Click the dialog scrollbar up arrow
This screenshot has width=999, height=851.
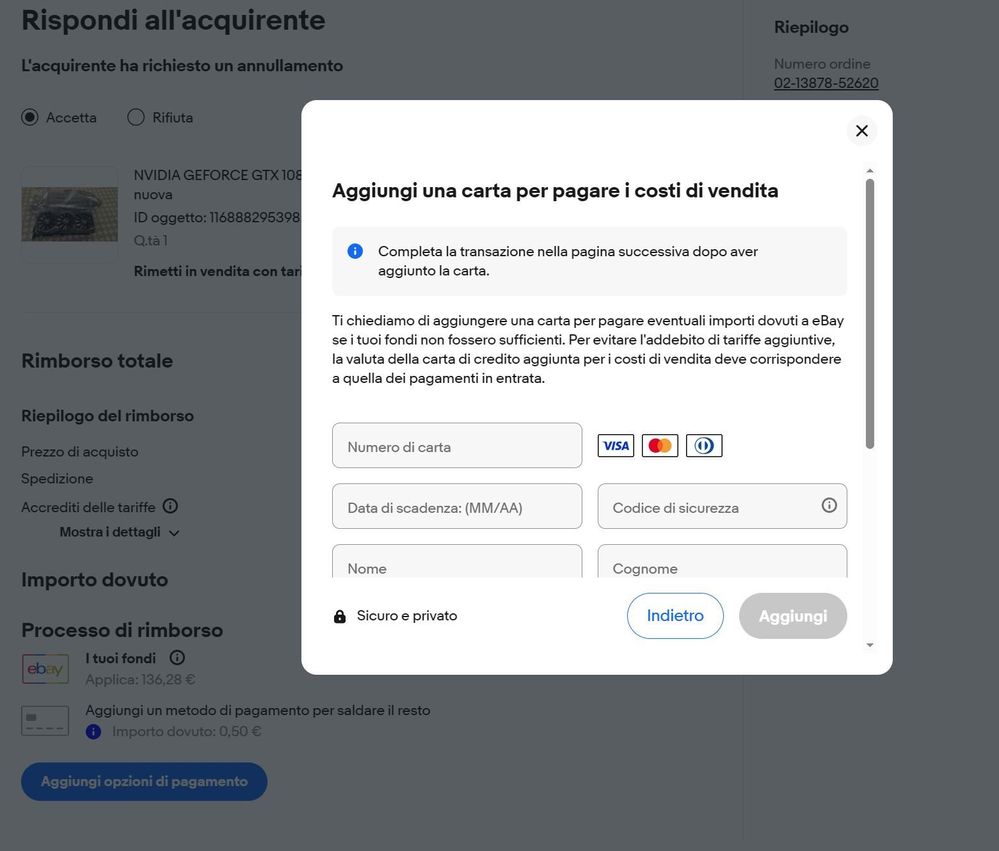click(x=870, y=171)
